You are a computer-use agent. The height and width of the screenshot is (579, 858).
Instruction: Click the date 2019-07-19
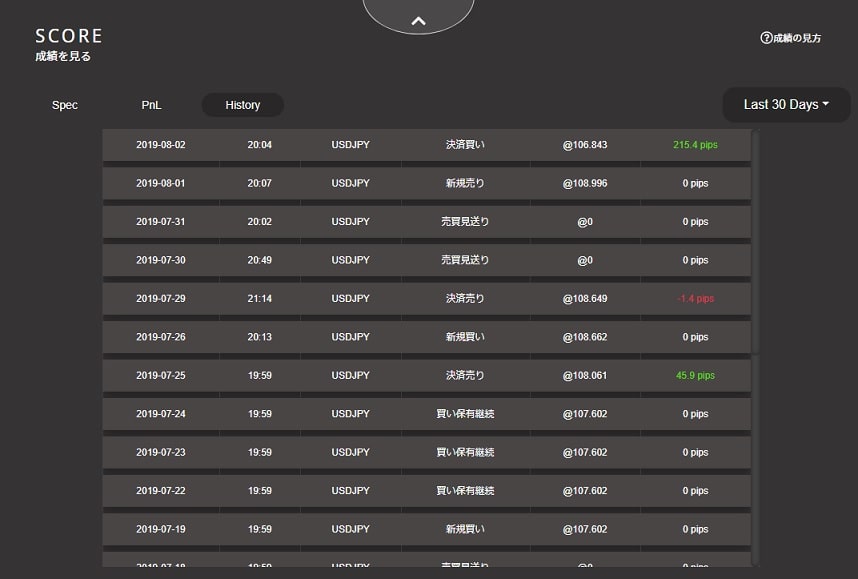161,529
